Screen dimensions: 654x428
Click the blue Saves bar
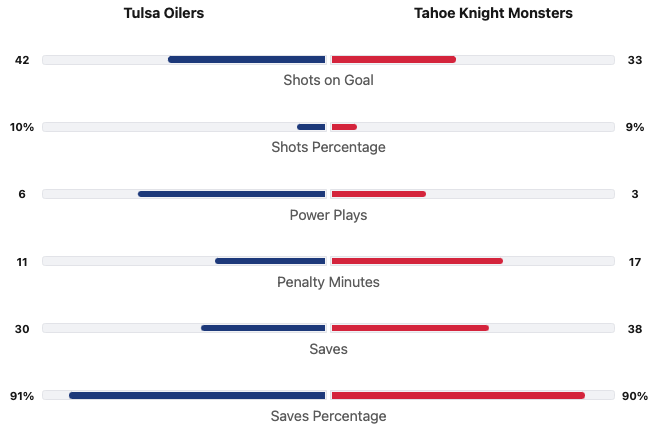coord(263,328)
